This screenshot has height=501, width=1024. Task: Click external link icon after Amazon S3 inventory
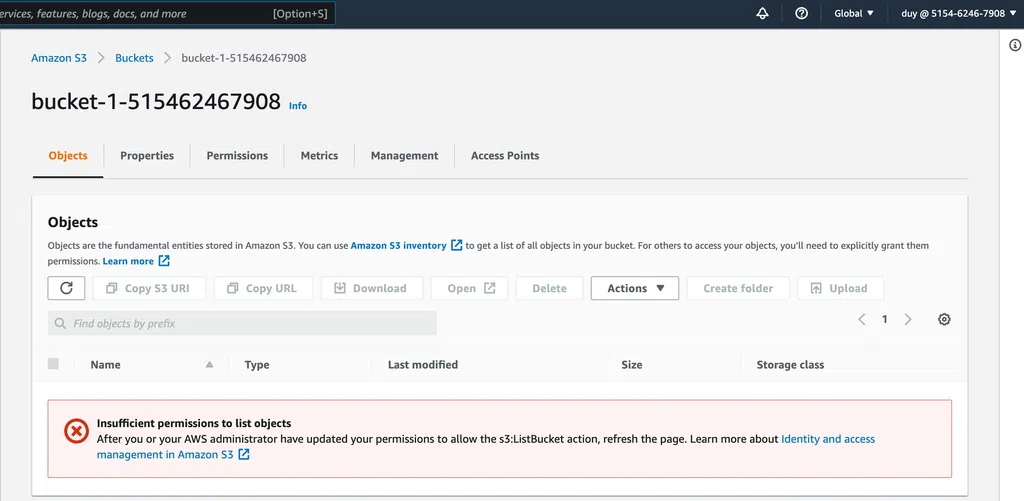tap(456, 246)
